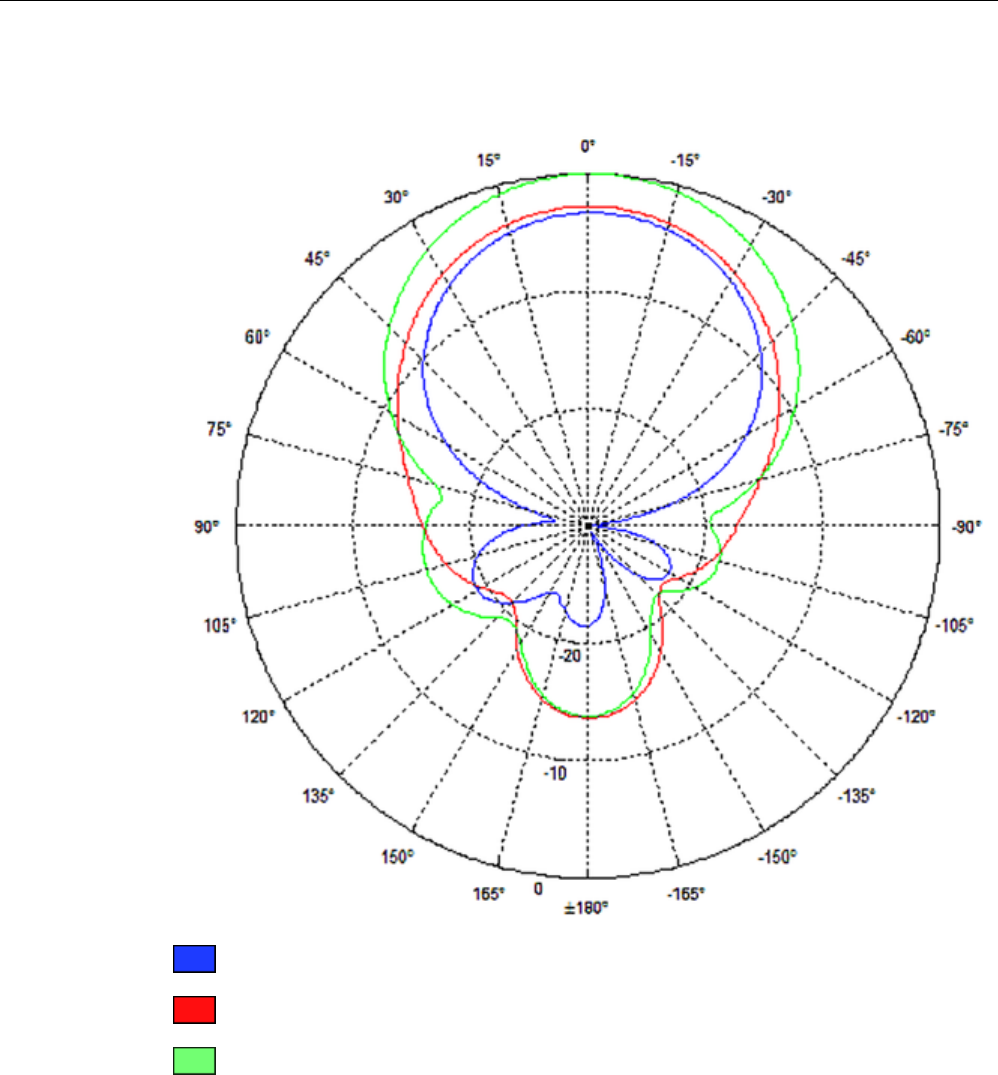Viewport: 998px width, 1075px height.
Task: Click the 105° angle label
Action: tap(220, 625)
